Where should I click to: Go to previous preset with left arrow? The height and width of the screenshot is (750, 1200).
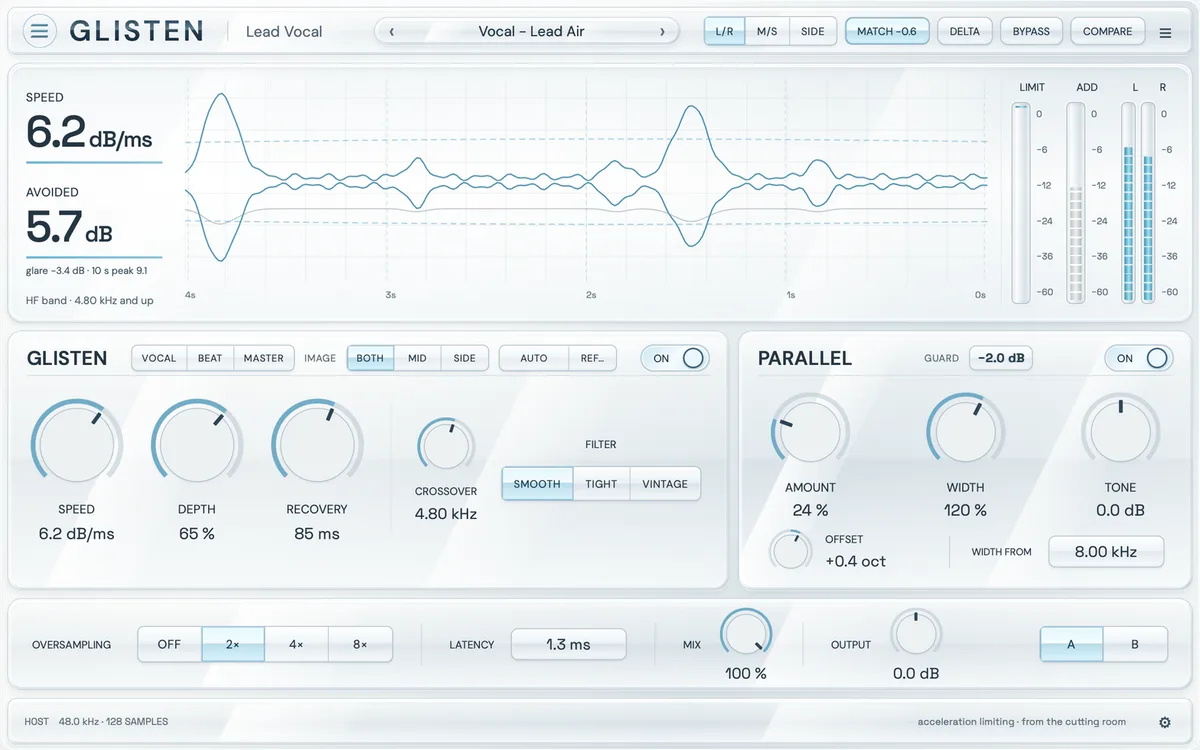coord(391,31)
